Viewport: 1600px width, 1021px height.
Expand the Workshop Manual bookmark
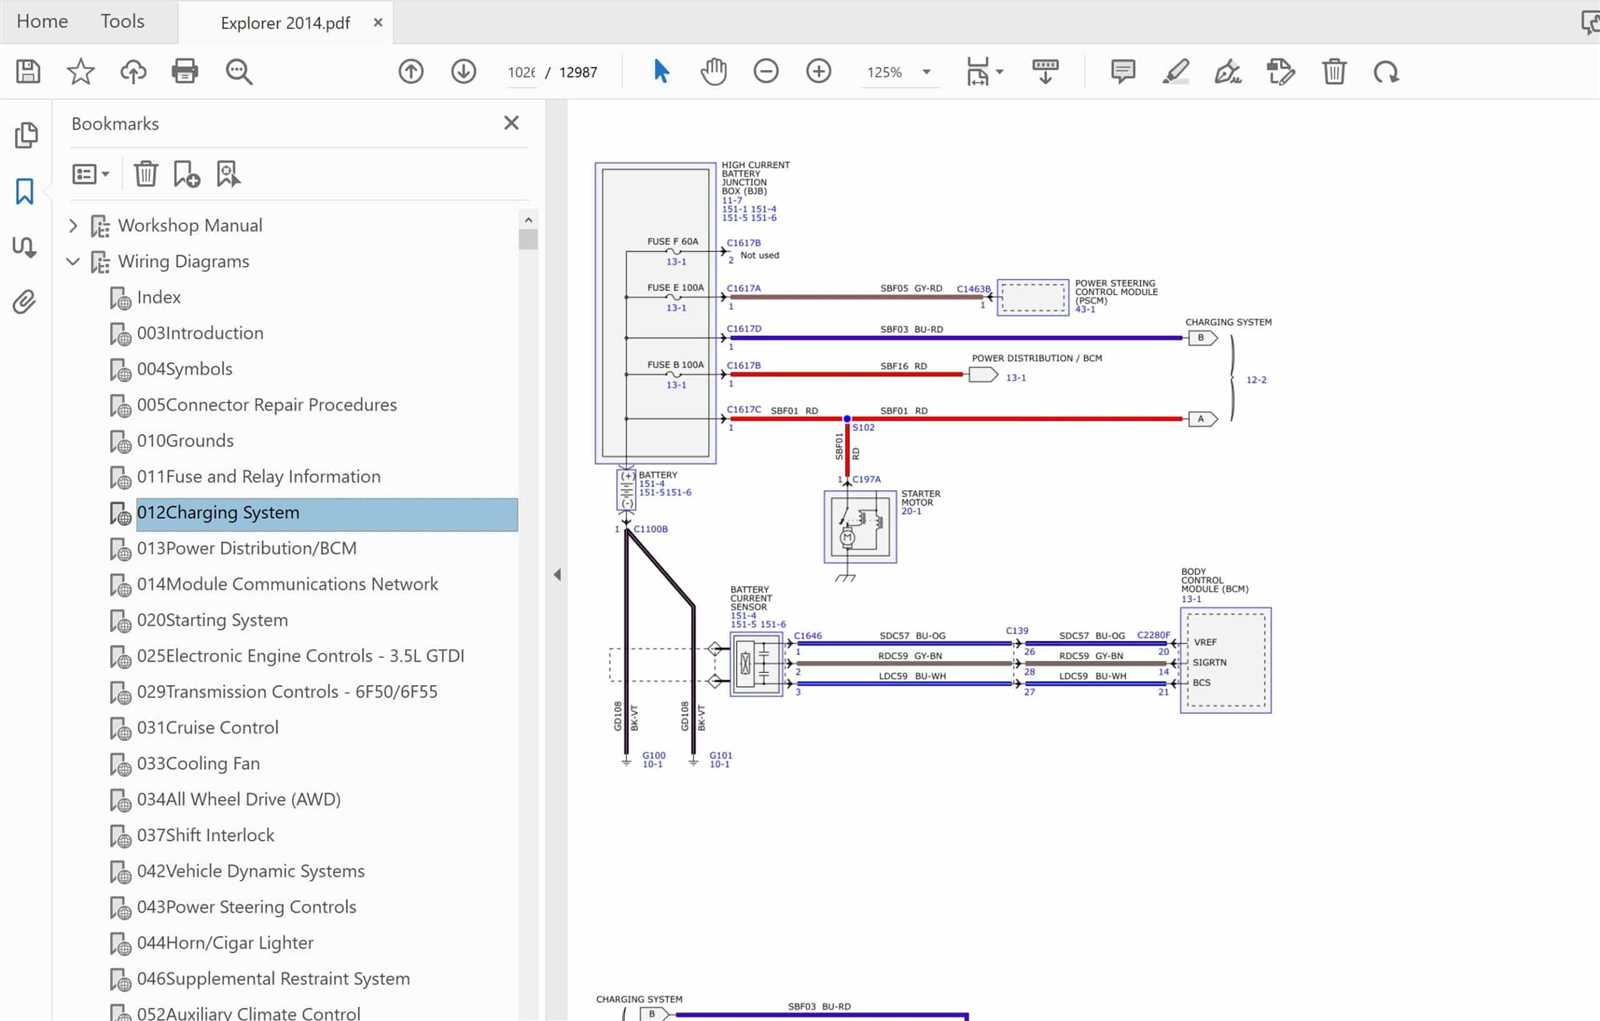[x=73, y=225]
